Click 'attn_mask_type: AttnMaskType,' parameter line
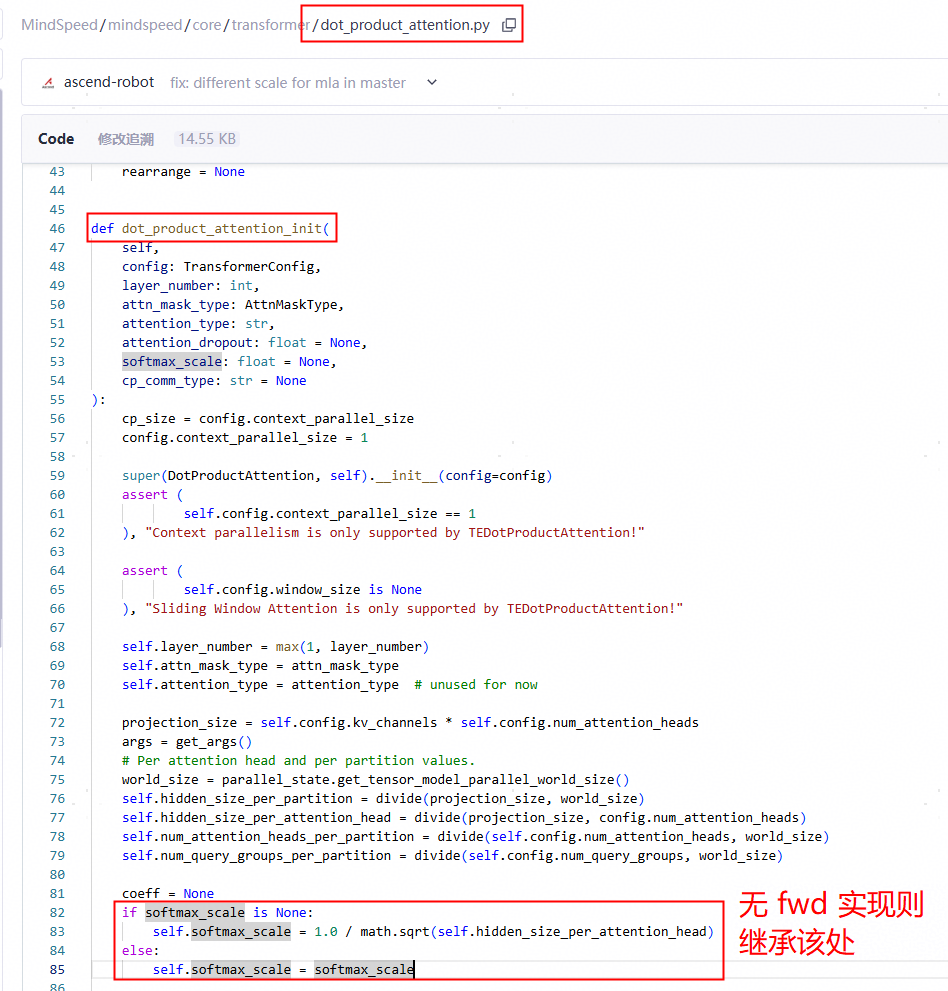Viewport: 948px width, 991px height. pyautogui.click(x=233, y=305)
